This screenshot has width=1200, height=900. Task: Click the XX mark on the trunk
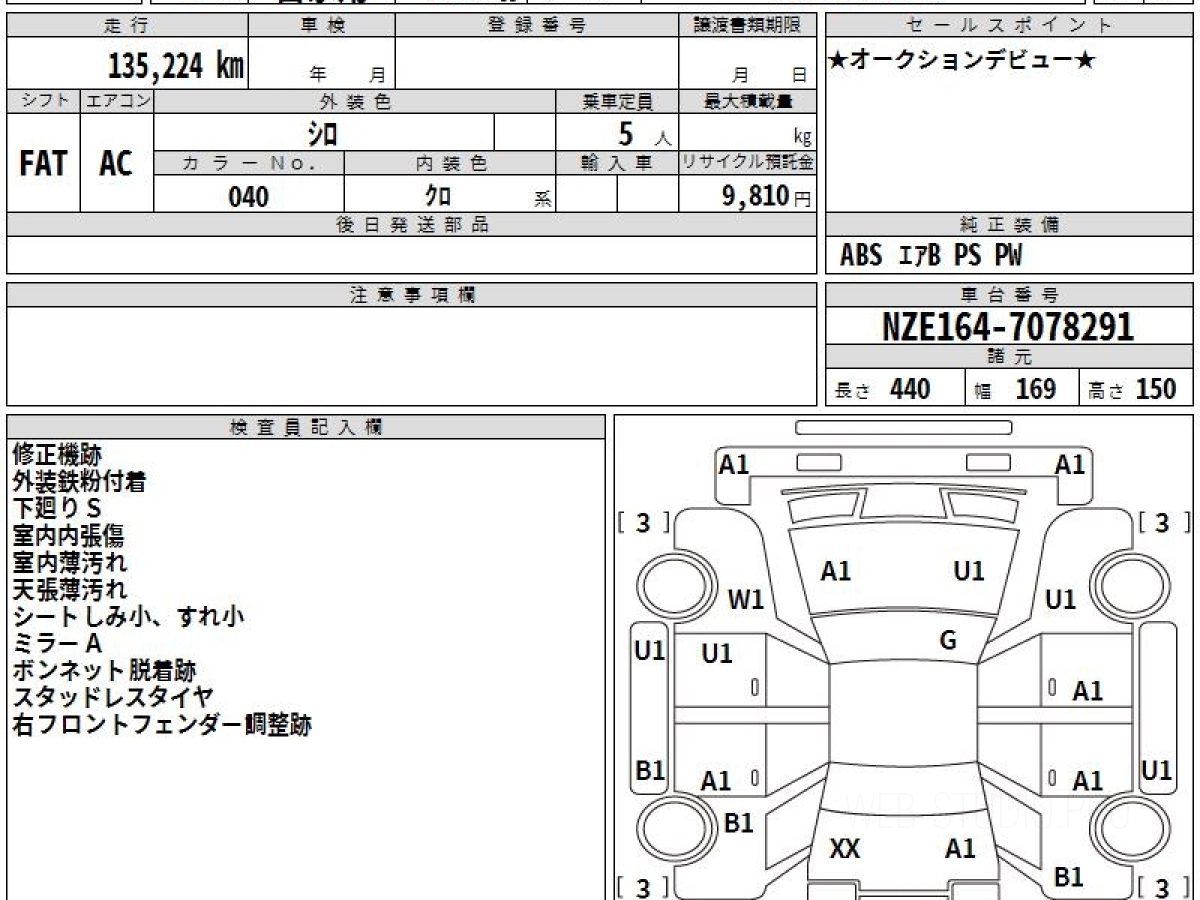(x=845, y=850)
